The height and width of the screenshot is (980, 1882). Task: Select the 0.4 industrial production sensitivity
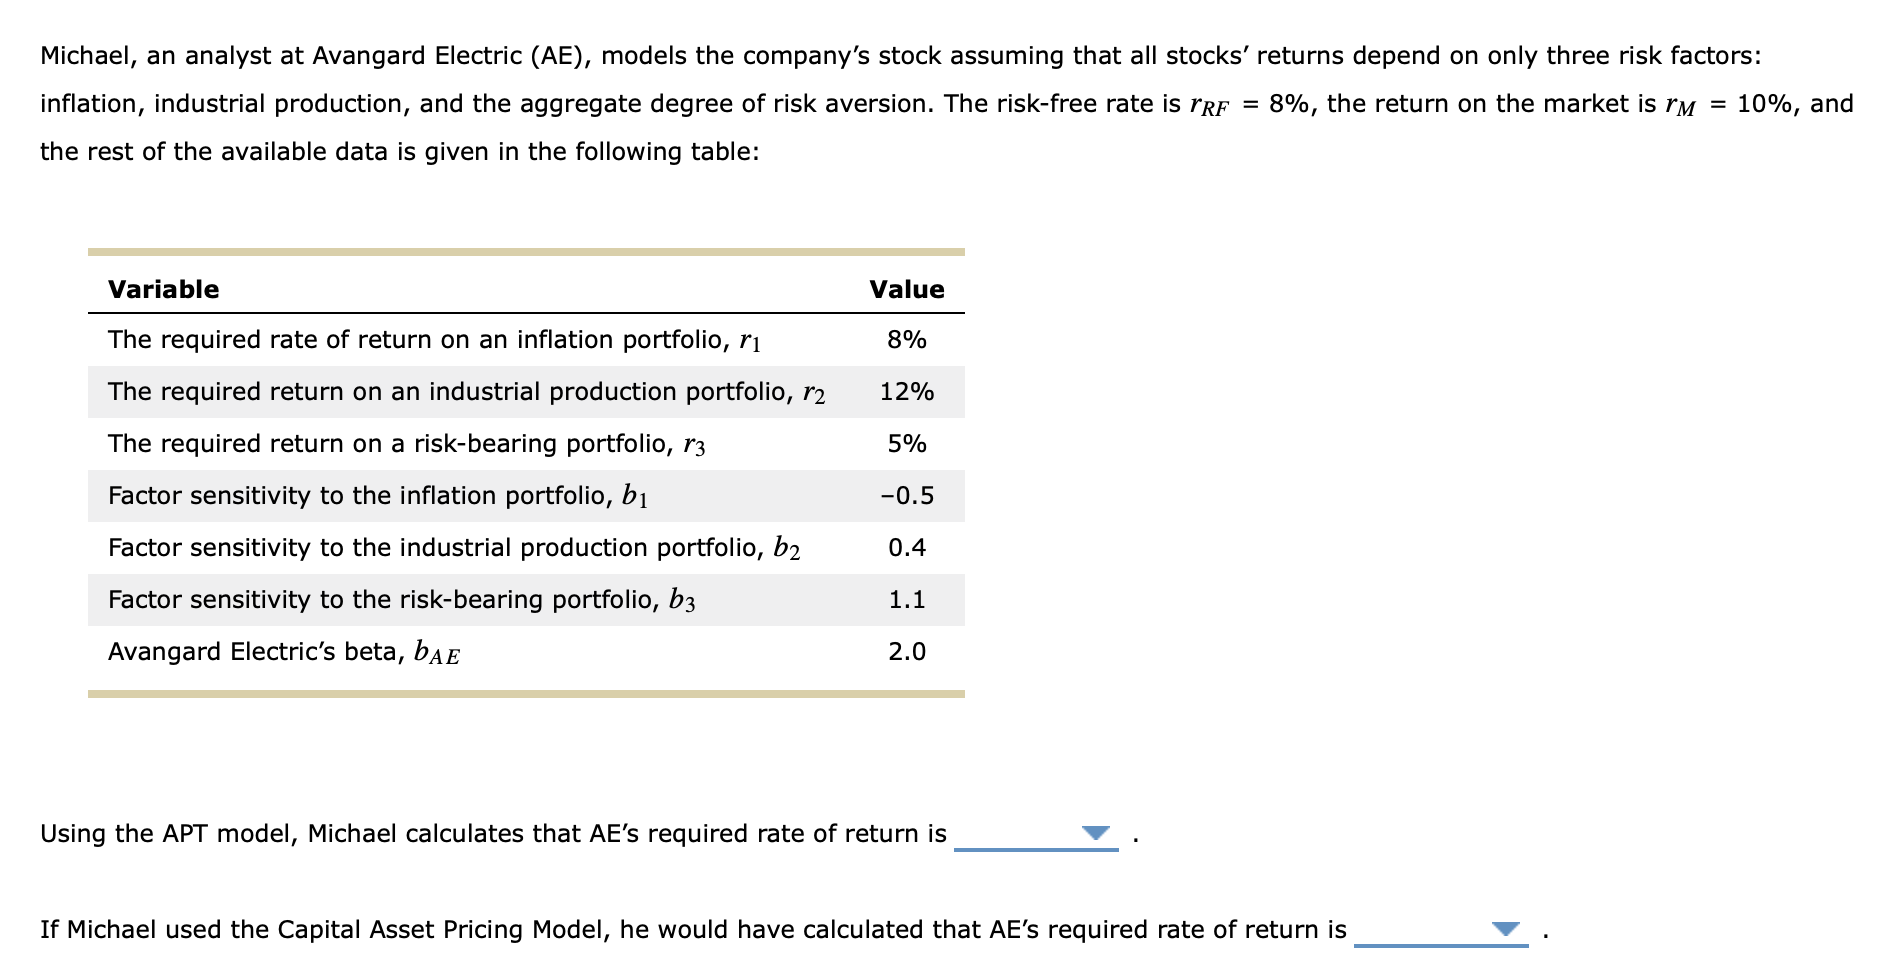(x=904, y=548)
